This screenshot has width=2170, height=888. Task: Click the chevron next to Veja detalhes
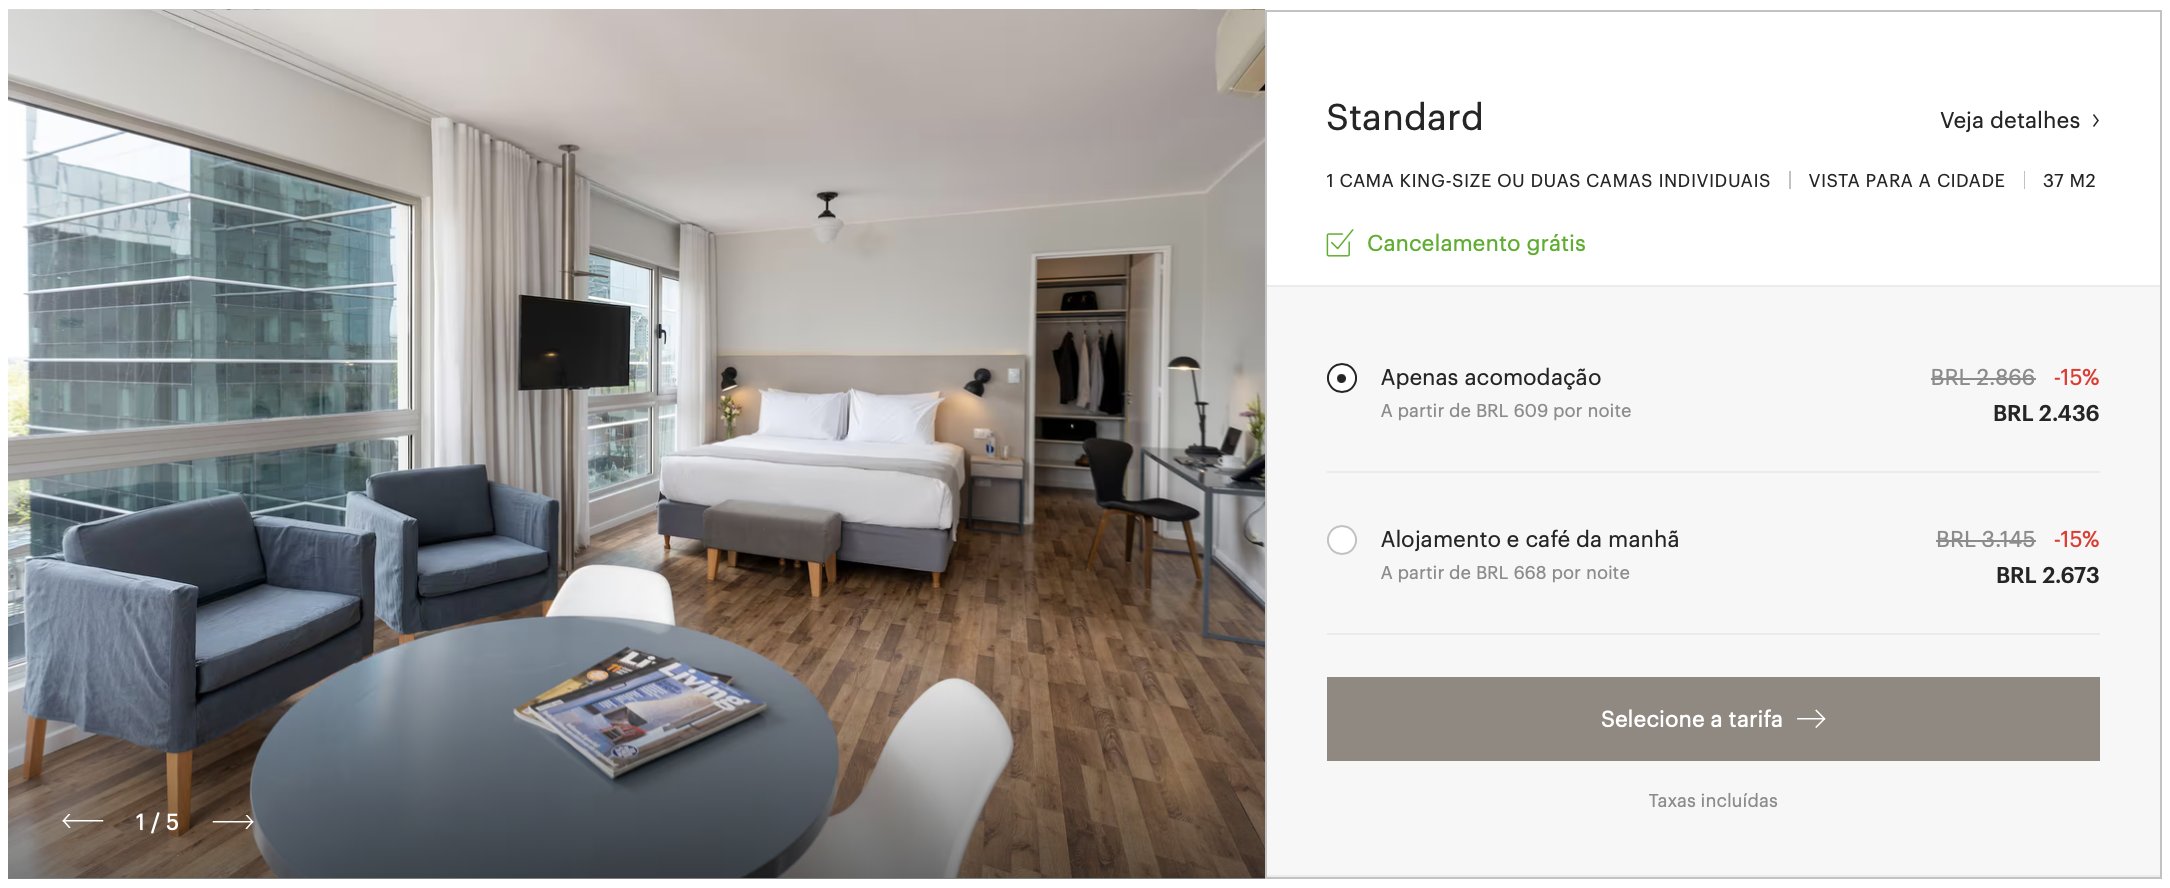(x=2096, y=120)
